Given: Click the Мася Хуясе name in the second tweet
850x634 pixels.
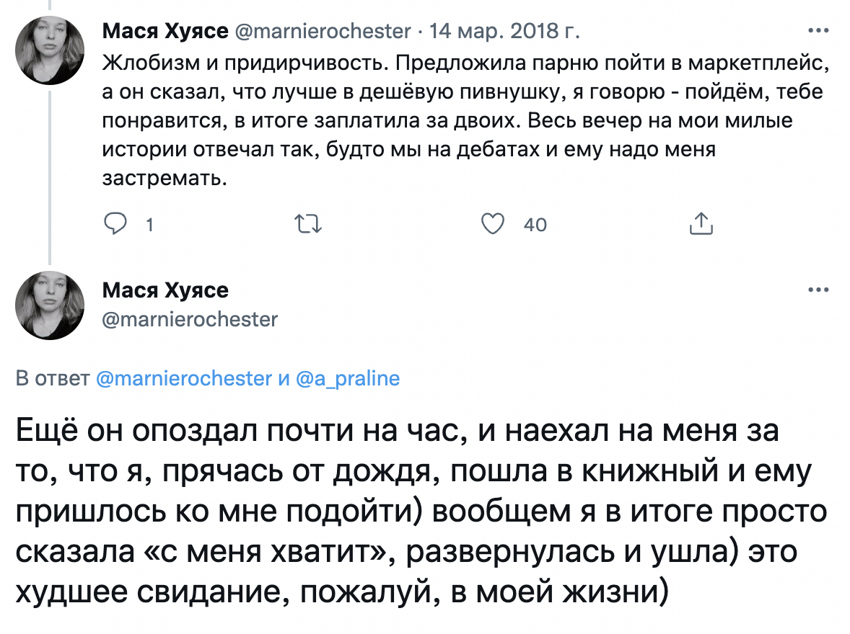Looking at the screenshot, I should (166, 291).
